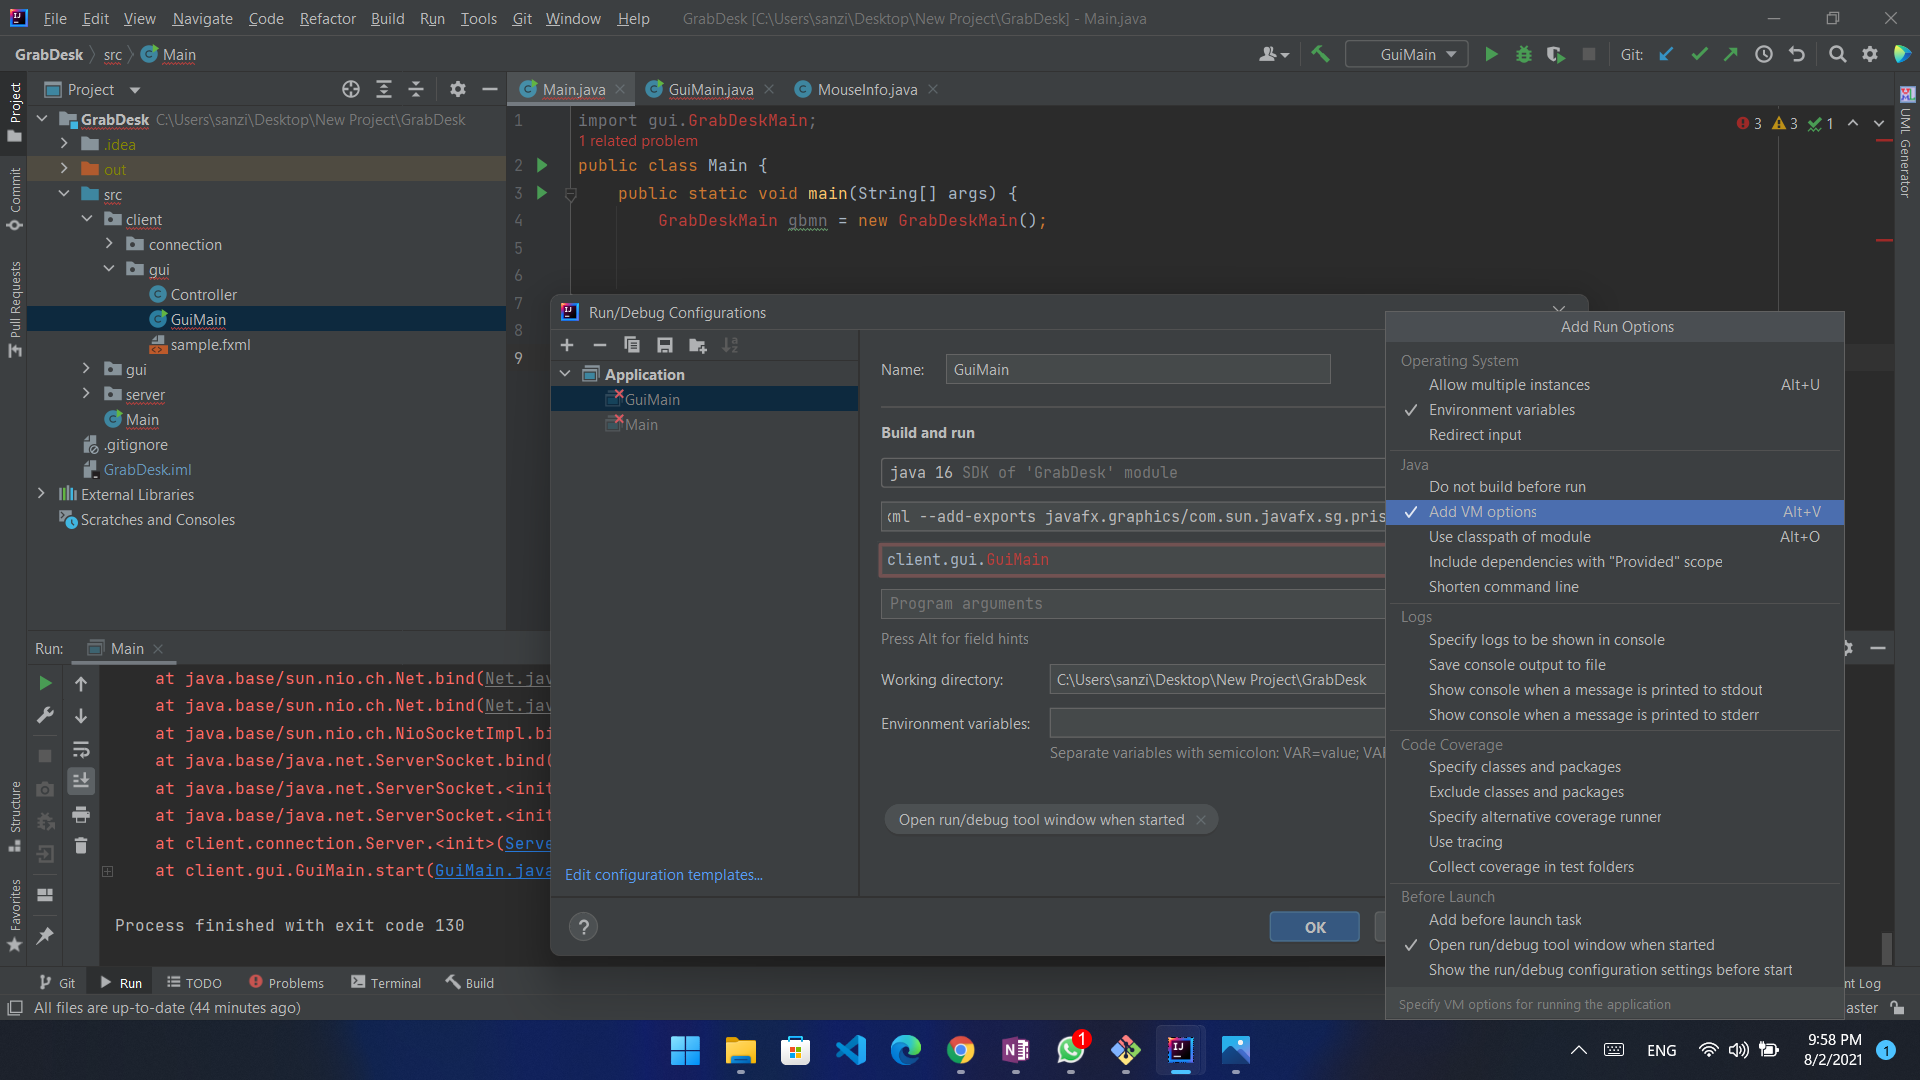1920x1080 pixels.
Task: Toggle soft-wrap in Run console
Action: coord(81,749)
